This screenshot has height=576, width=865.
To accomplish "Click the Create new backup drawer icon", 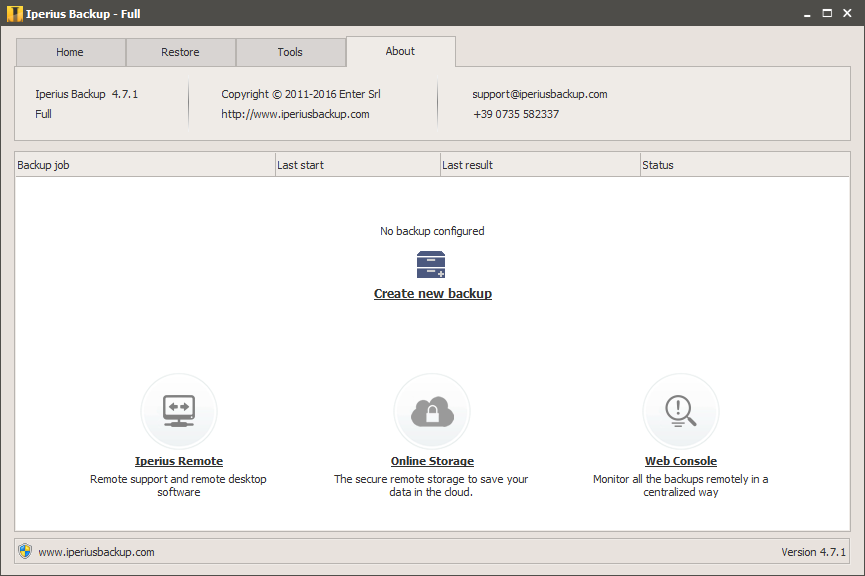I will tap(431, 265).
